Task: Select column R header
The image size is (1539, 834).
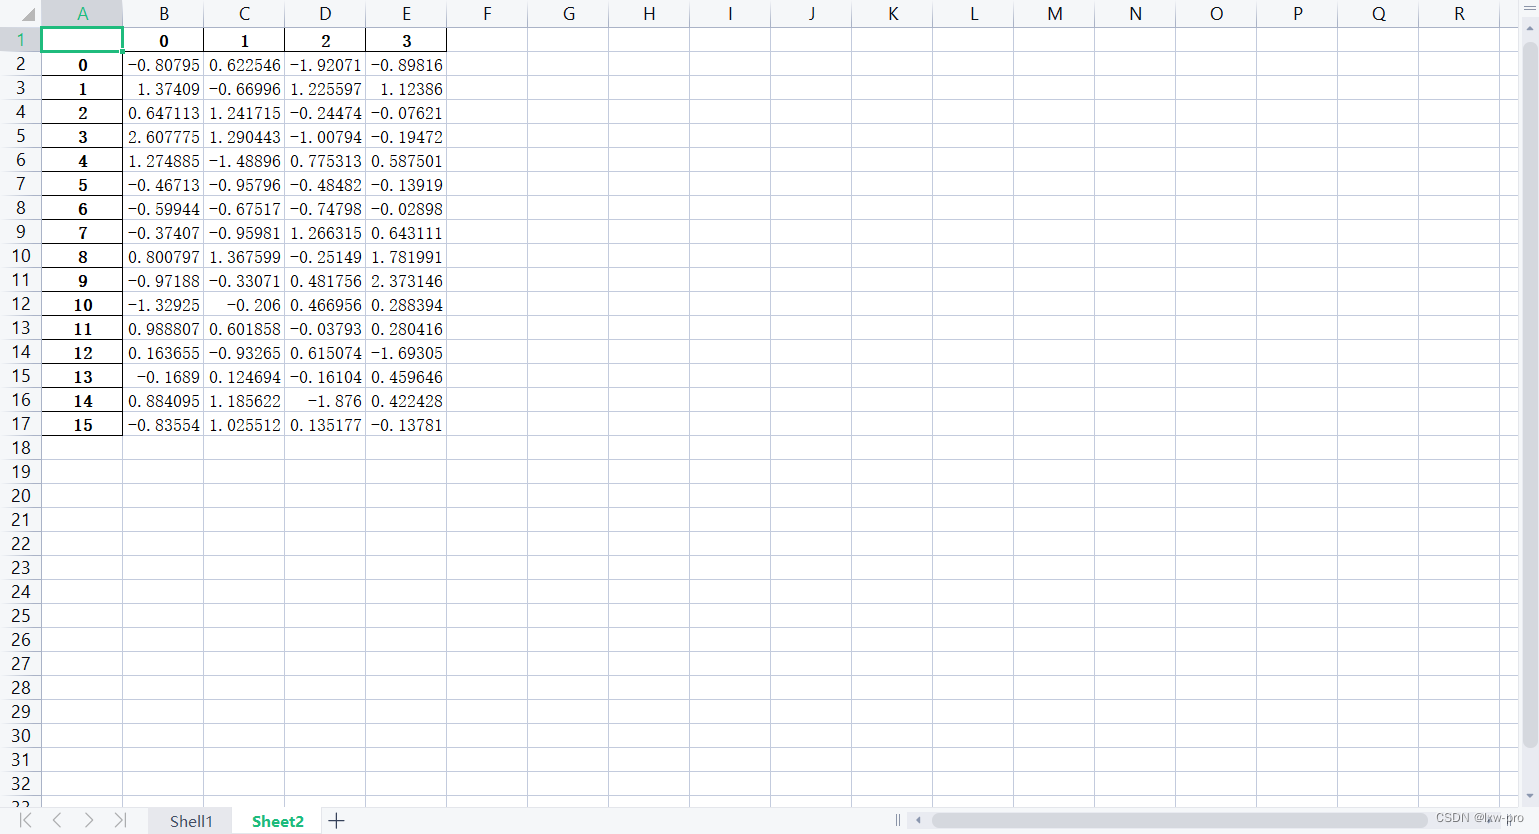Action: point(1459,14)
